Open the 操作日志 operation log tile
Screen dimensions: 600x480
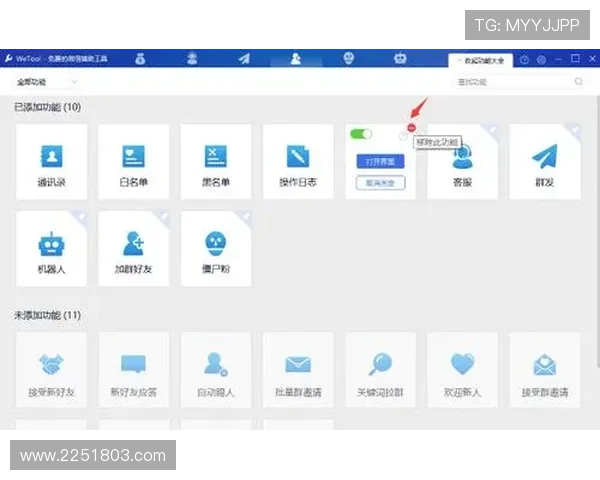(298, 162)
